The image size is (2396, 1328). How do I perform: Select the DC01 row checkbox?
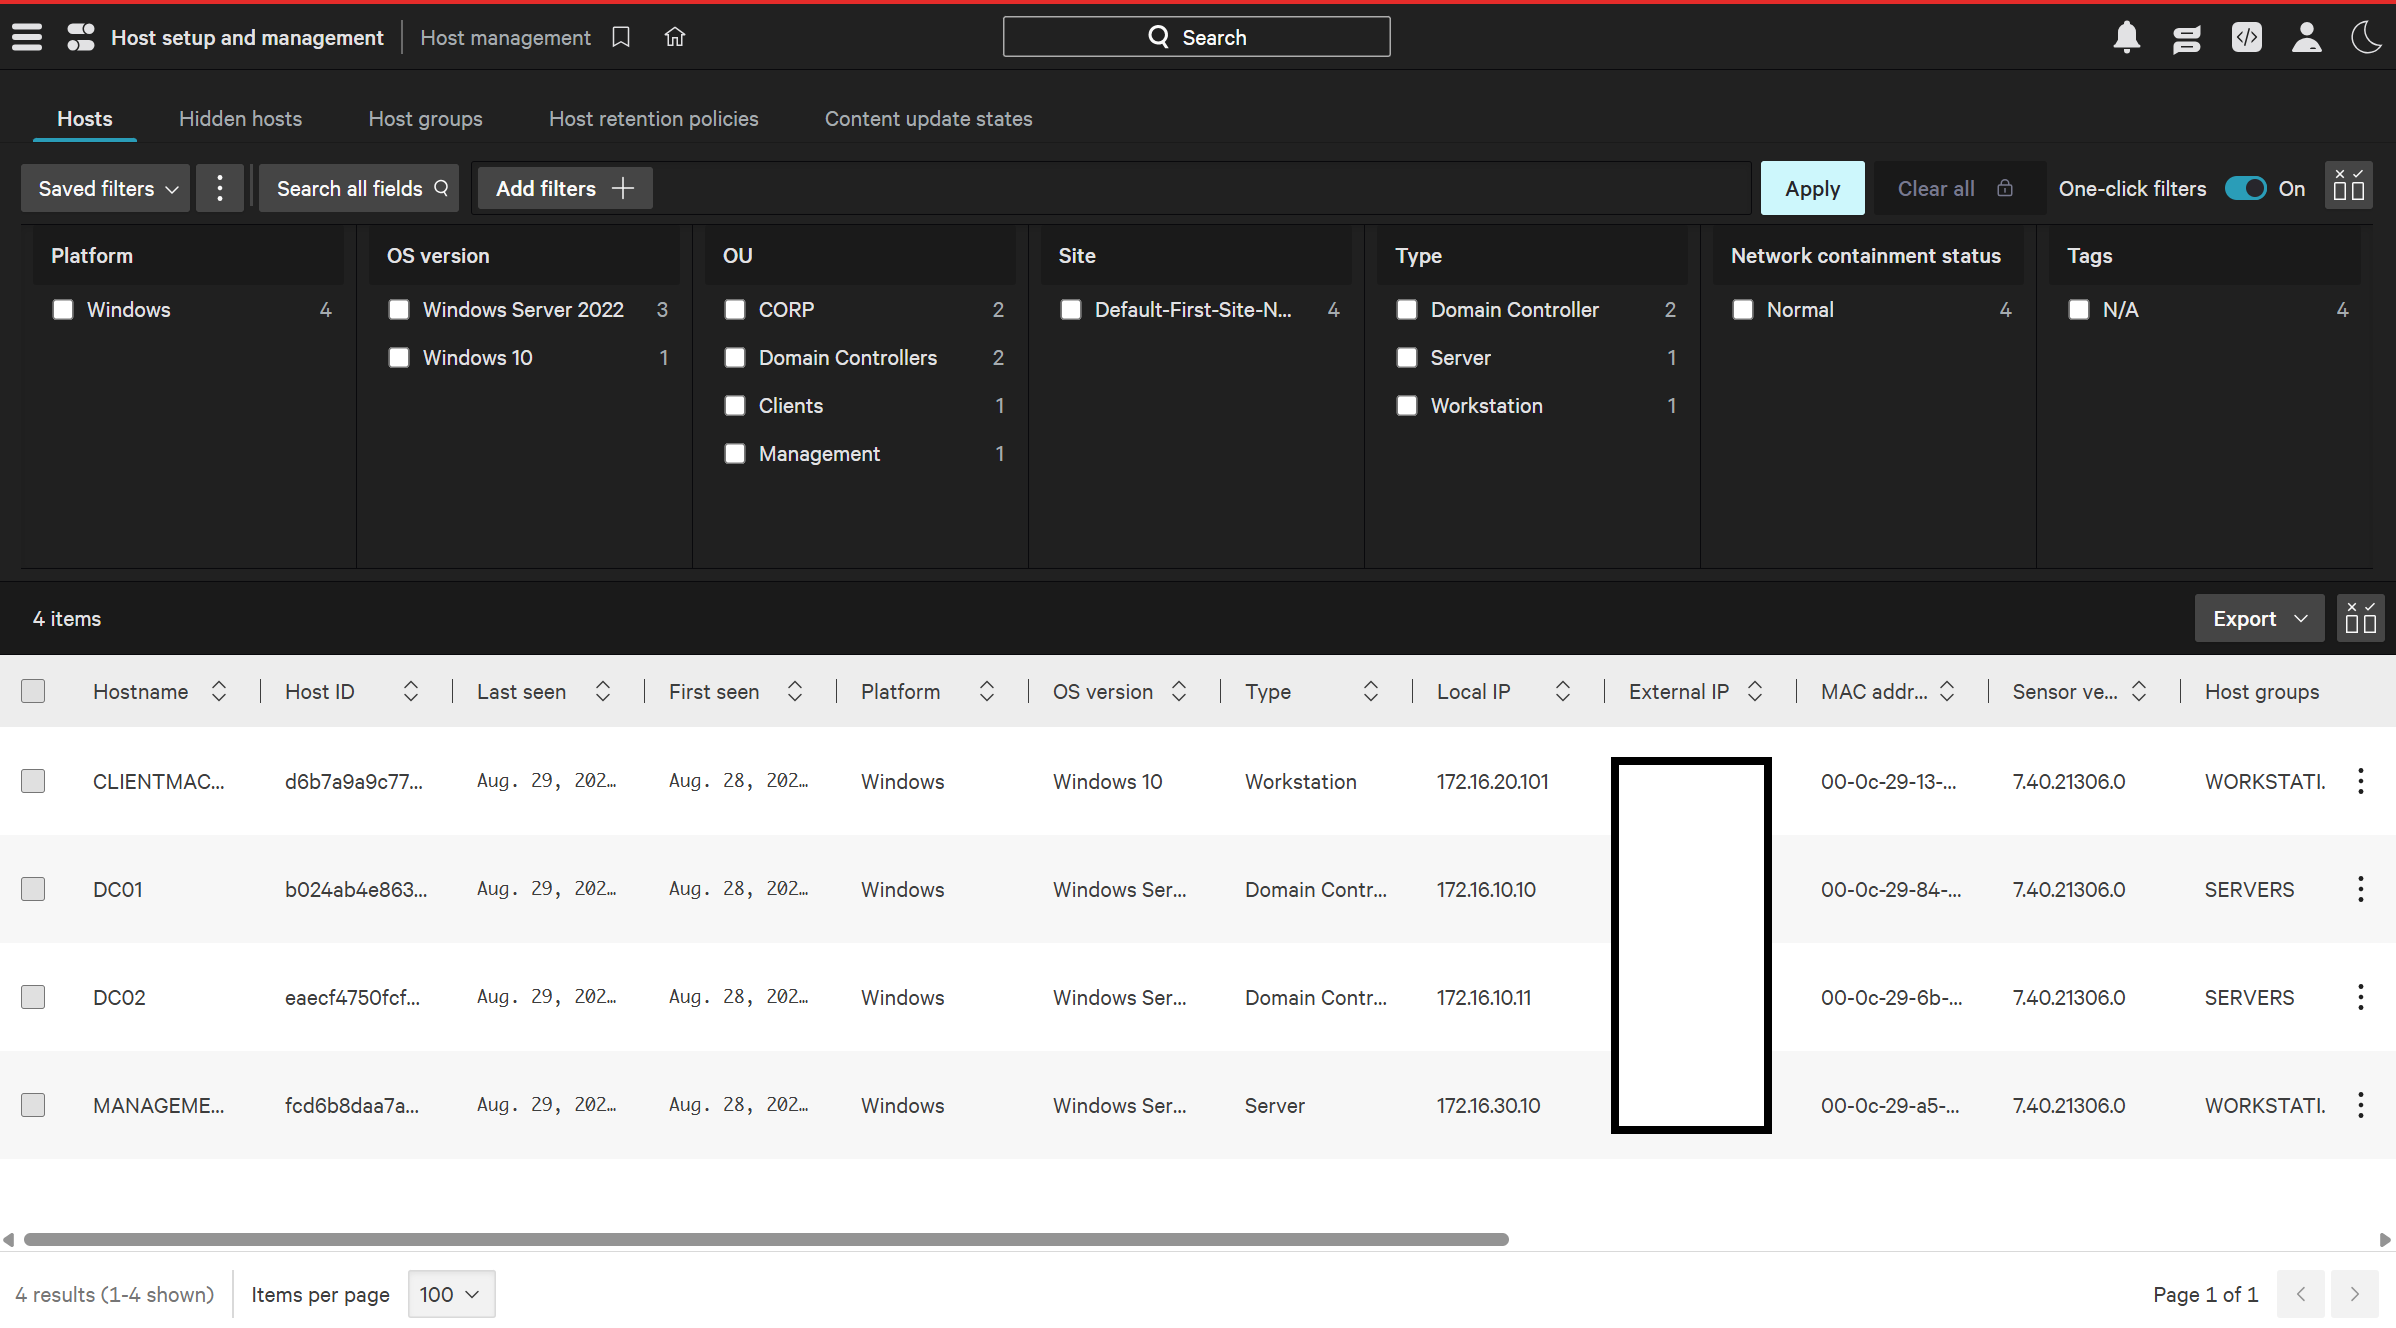[33, 889]
